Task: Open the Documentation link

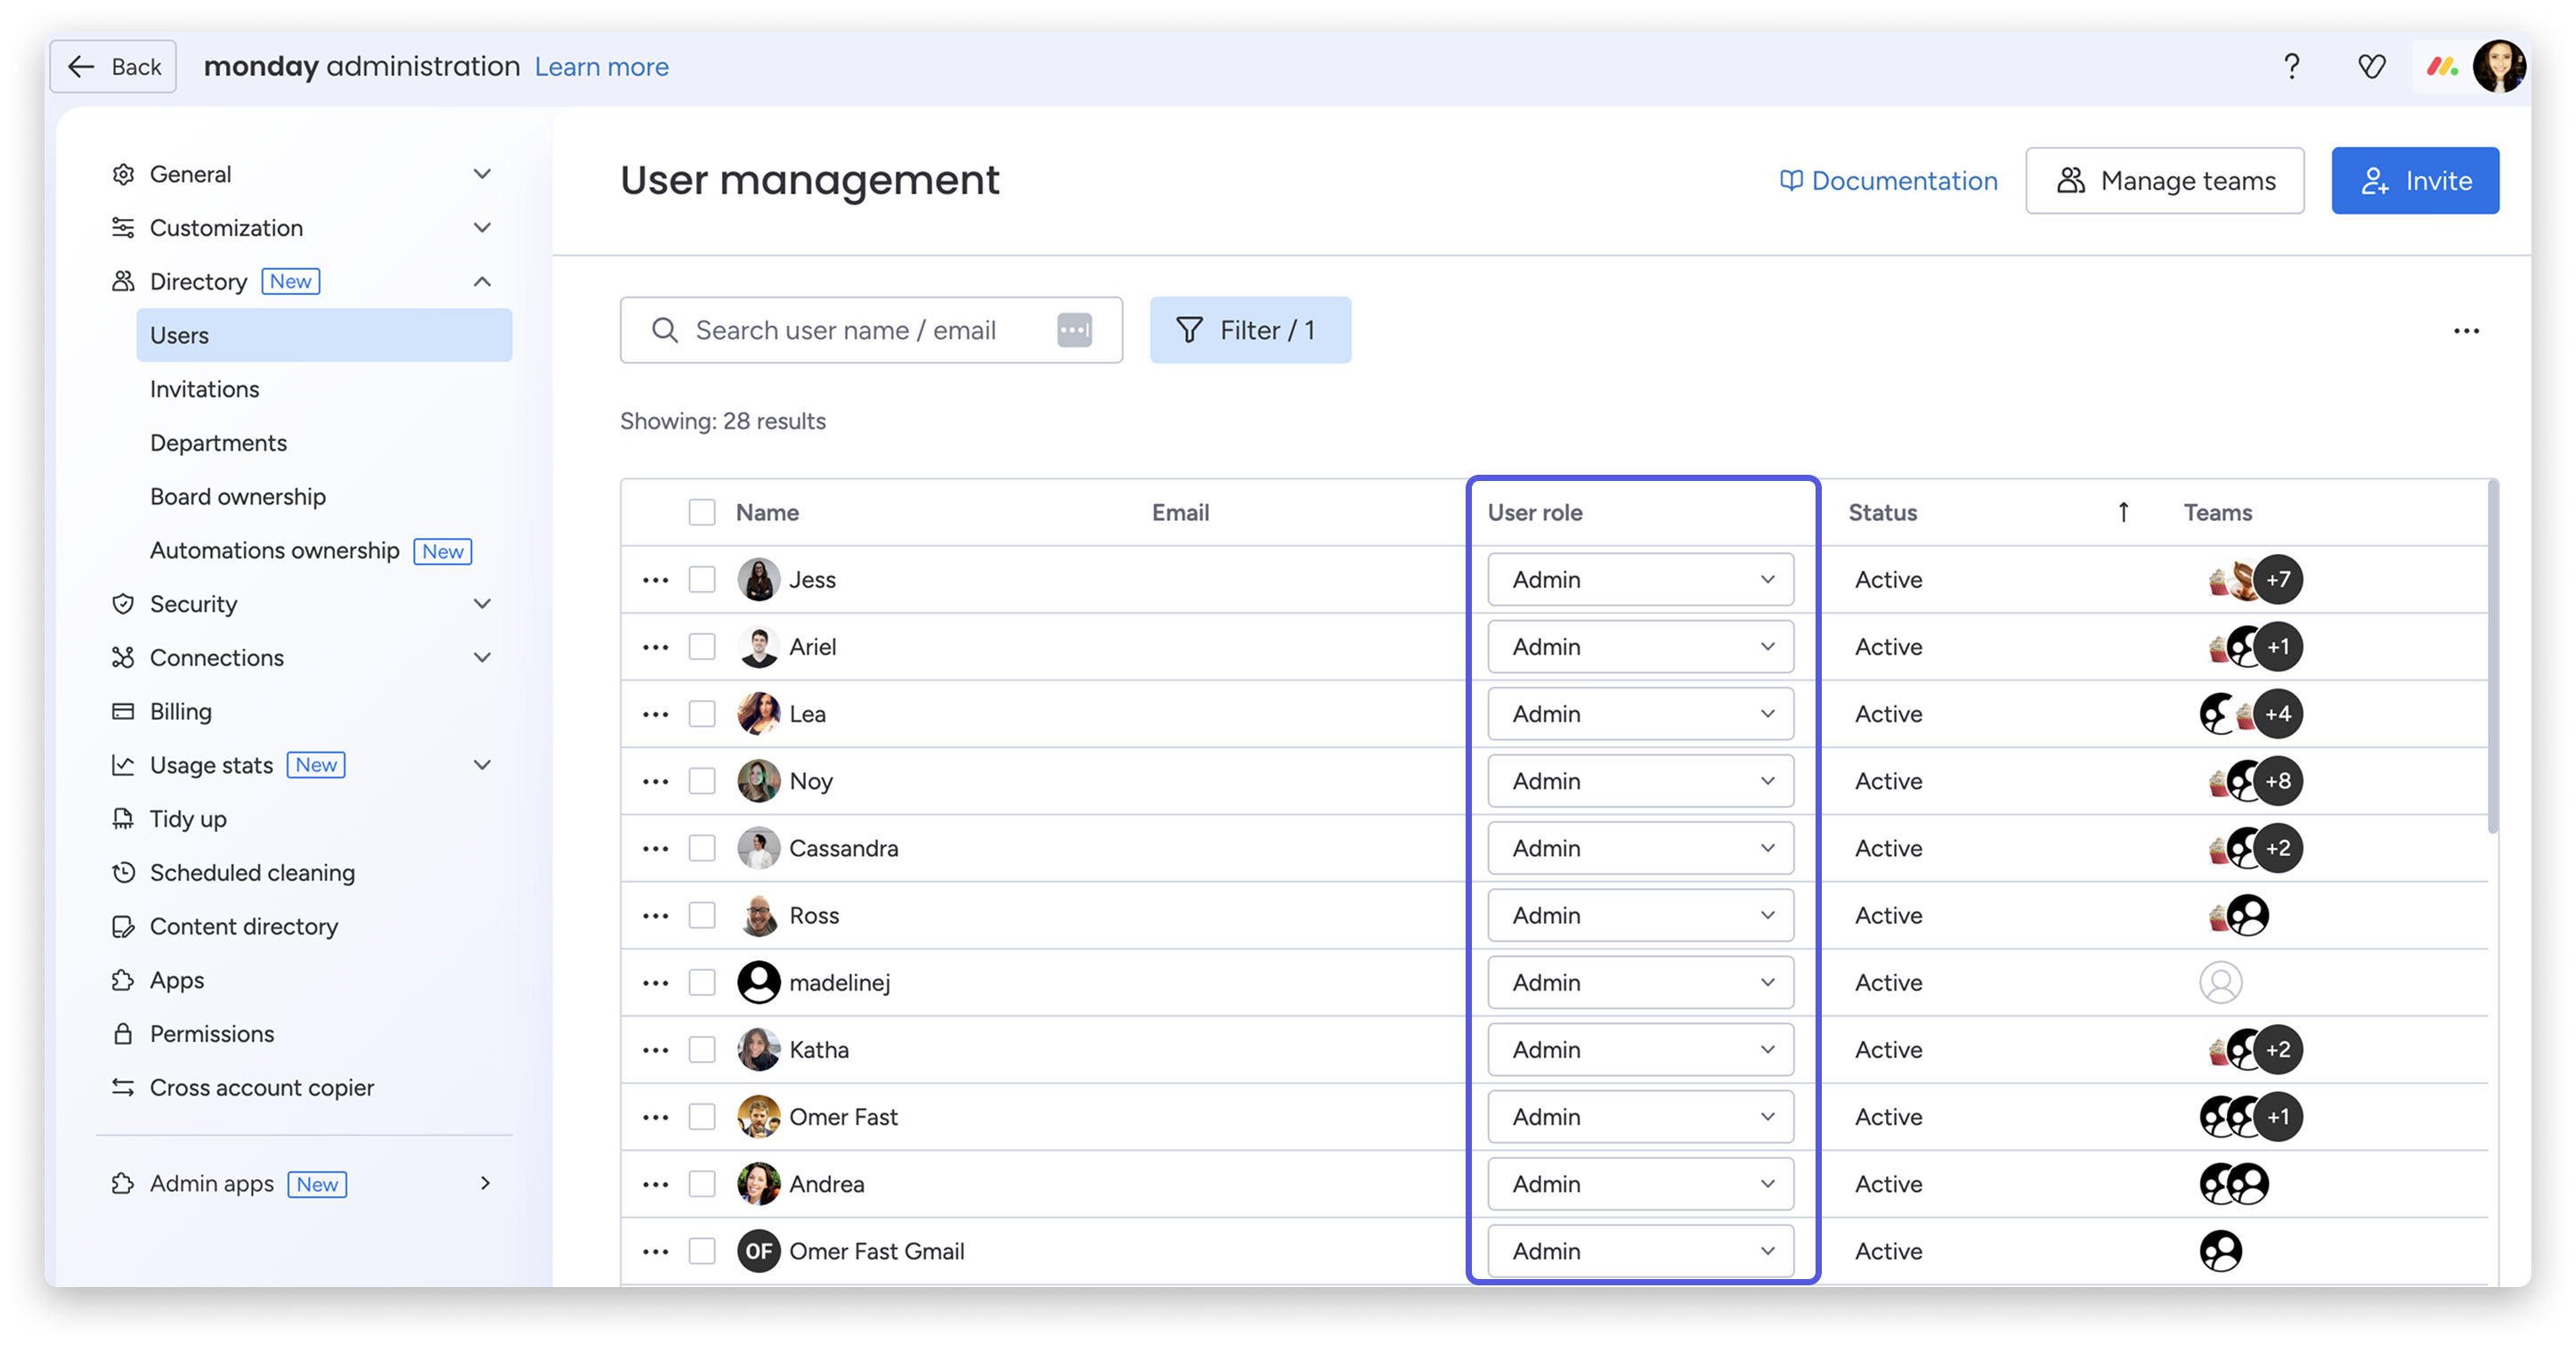Action: (x=1888, y=181)
